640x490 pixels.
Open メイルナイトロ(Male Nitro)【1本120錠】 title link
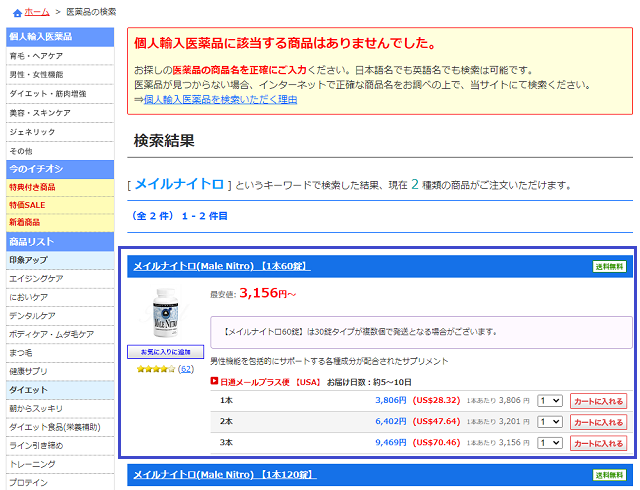click(225, 474)
